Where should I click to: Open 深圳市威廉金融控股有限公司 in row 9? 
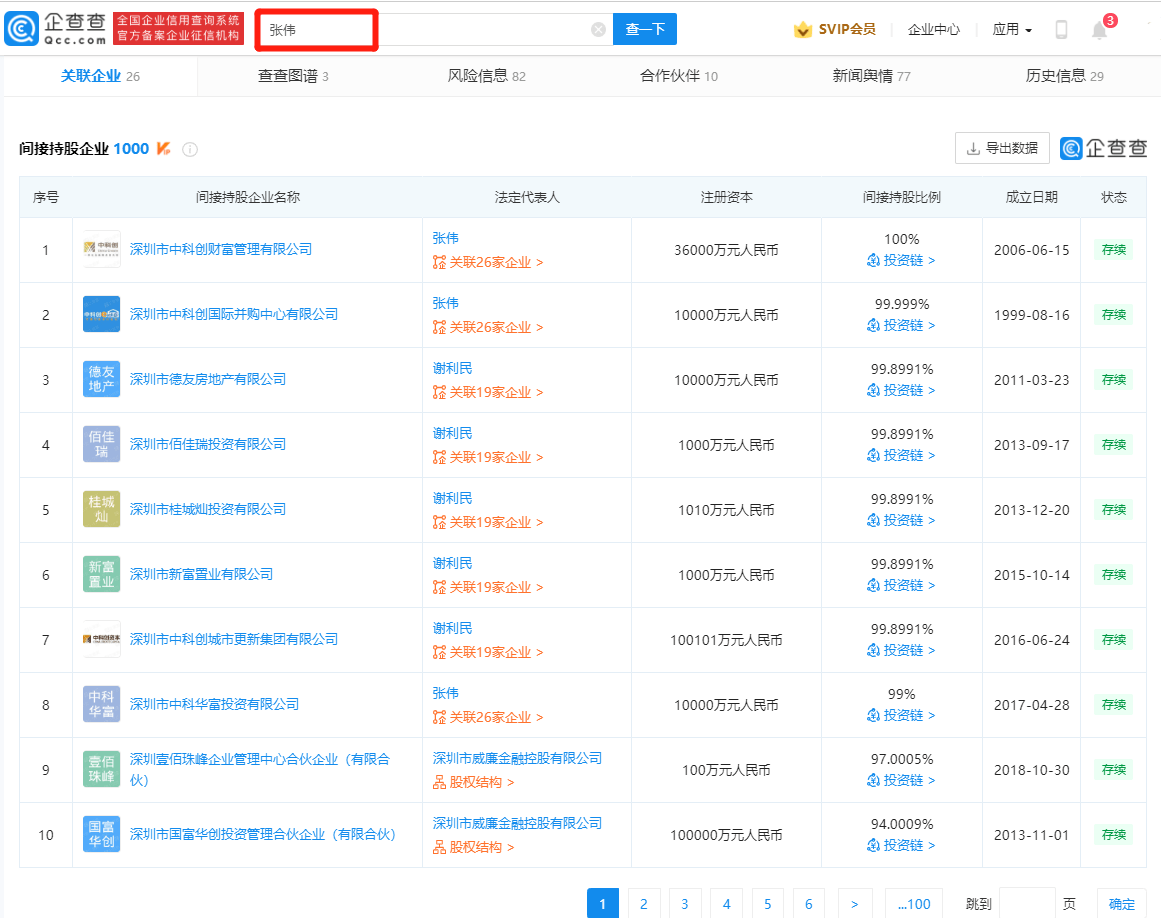point(517,758)
